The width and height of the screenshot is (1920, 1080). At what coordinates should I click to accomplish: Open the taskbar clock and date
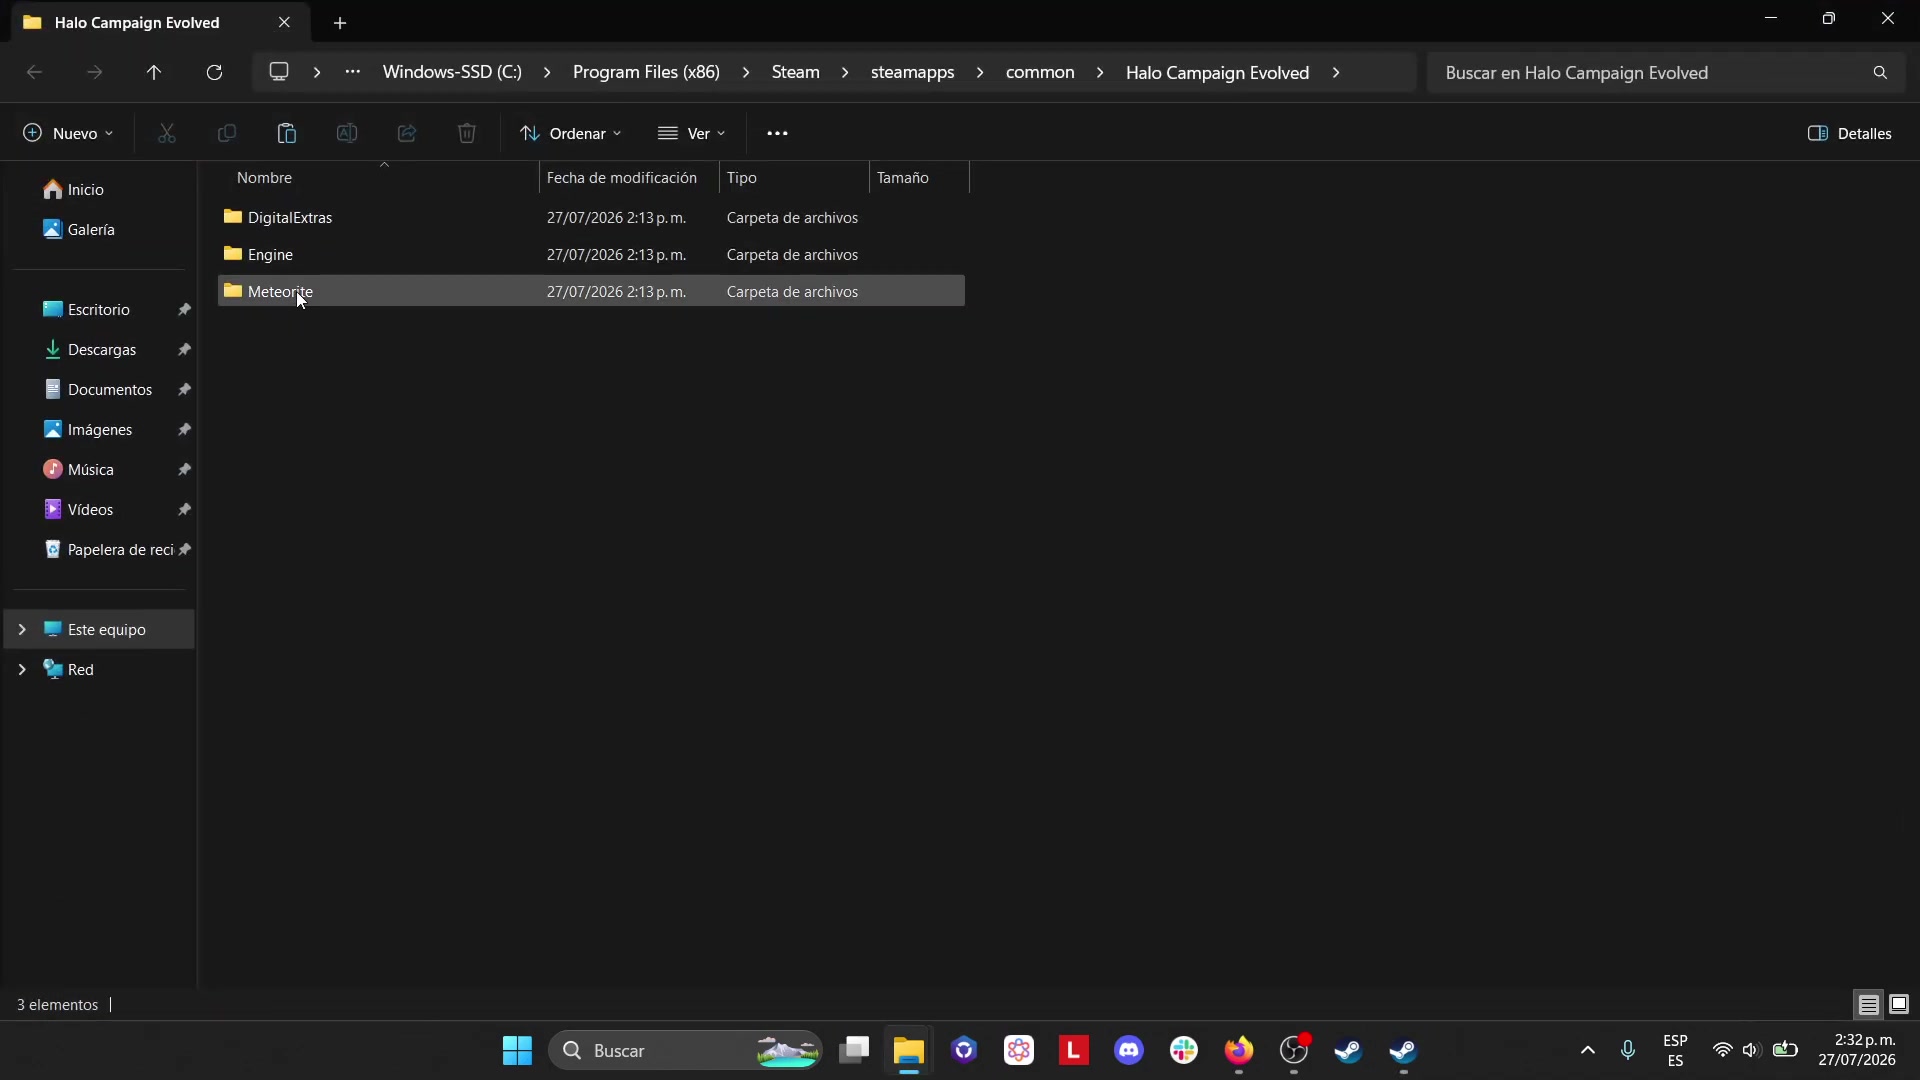coord(1857,1050)
